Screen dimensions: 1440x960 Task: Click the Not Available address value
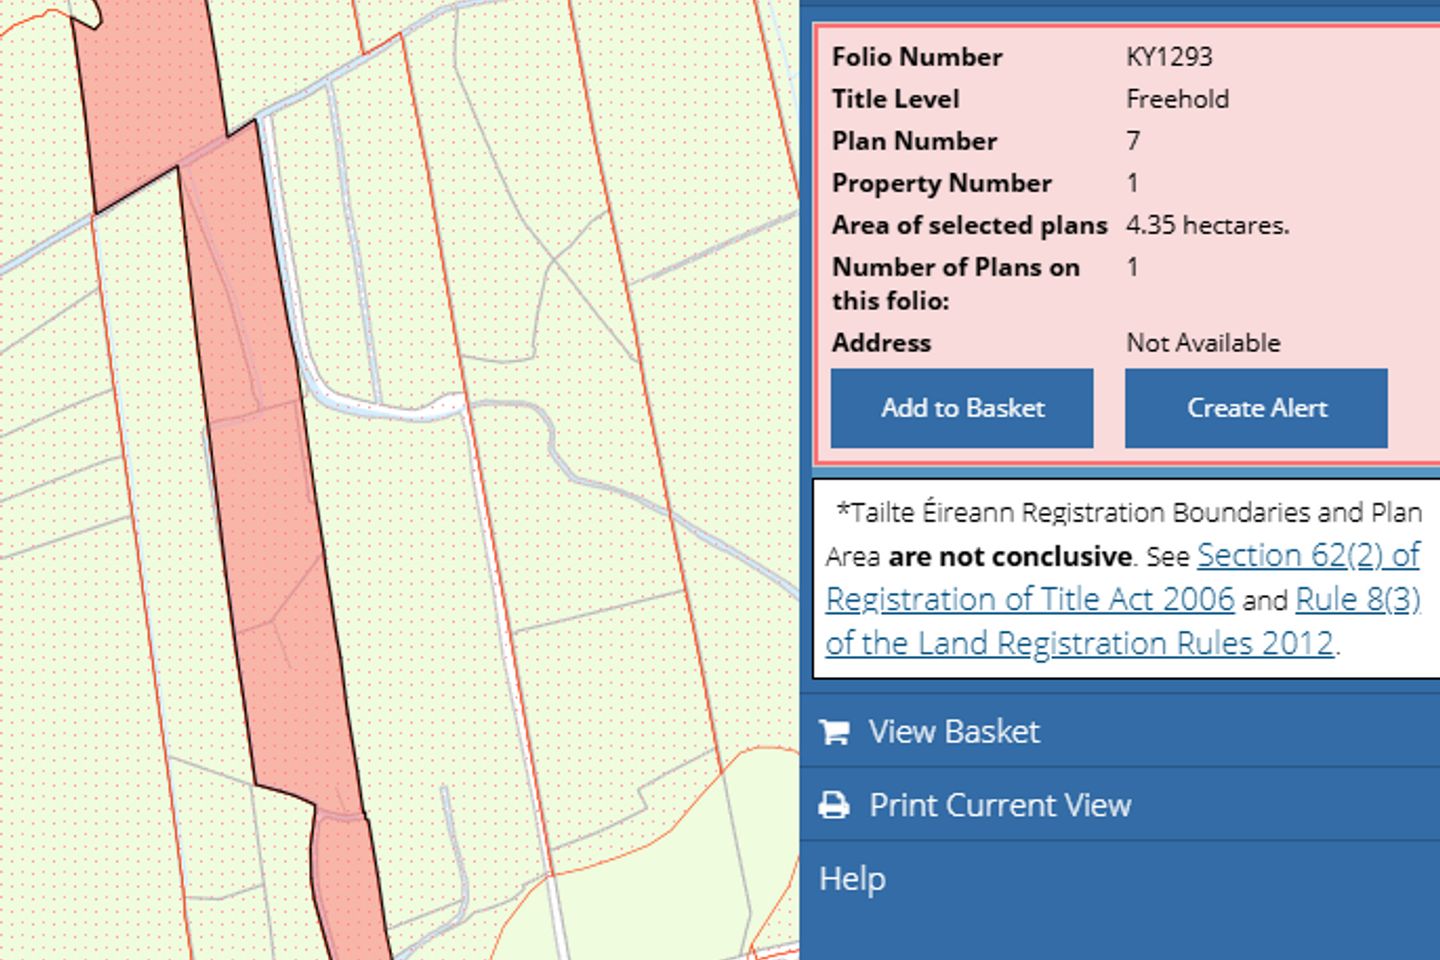point(1202,343)
